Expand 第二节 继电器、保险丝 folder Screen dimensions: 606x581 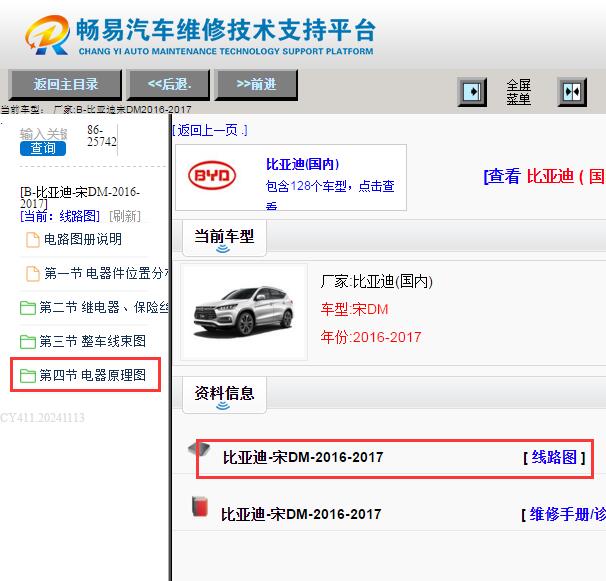pos(104,307)
